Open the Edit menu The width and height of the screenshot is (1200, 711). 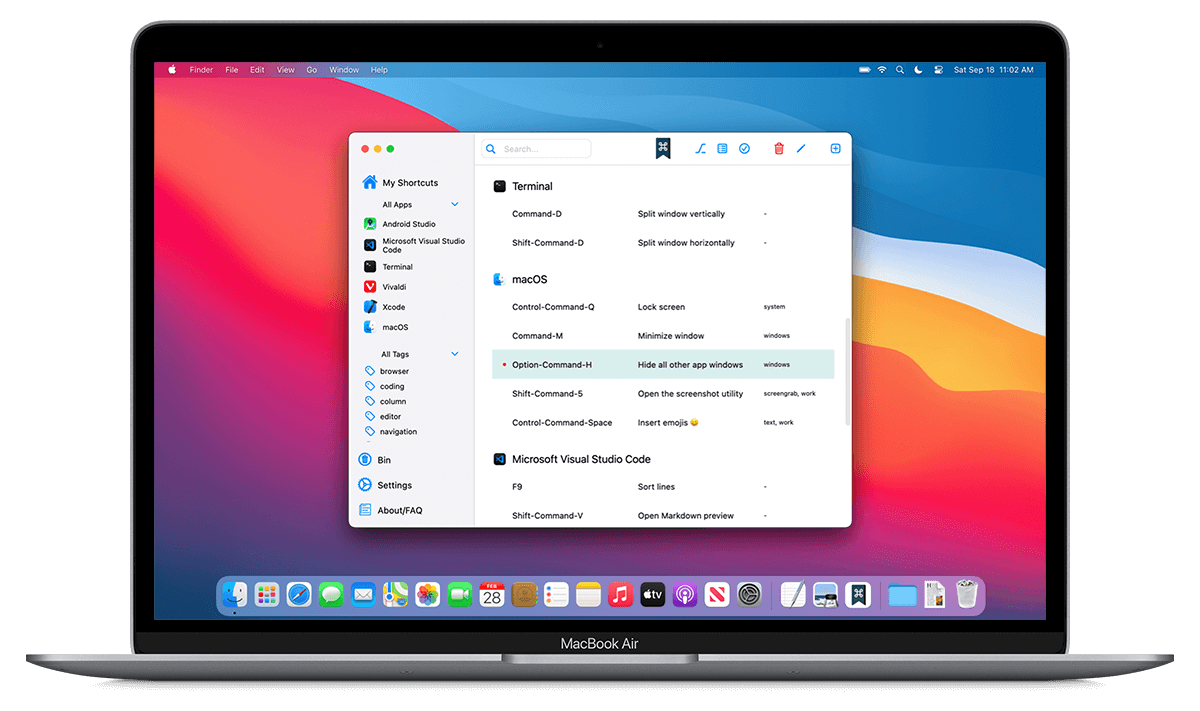258,70
